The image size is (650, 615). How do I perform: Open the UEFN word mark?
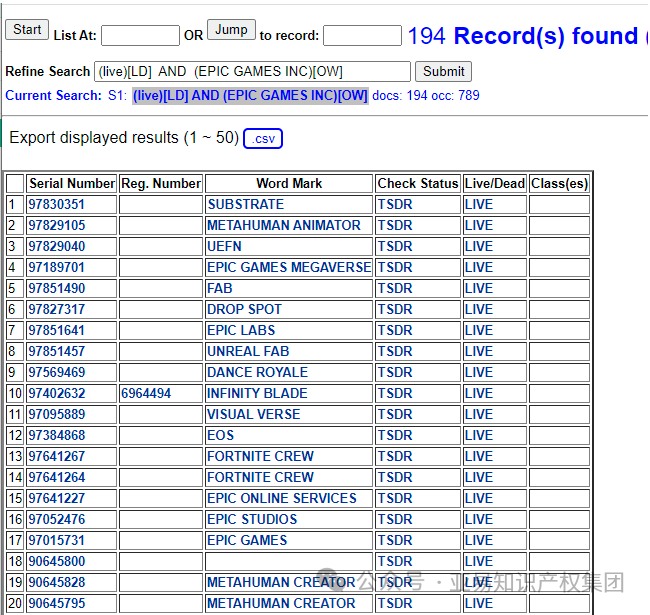(x=224, y=247)
